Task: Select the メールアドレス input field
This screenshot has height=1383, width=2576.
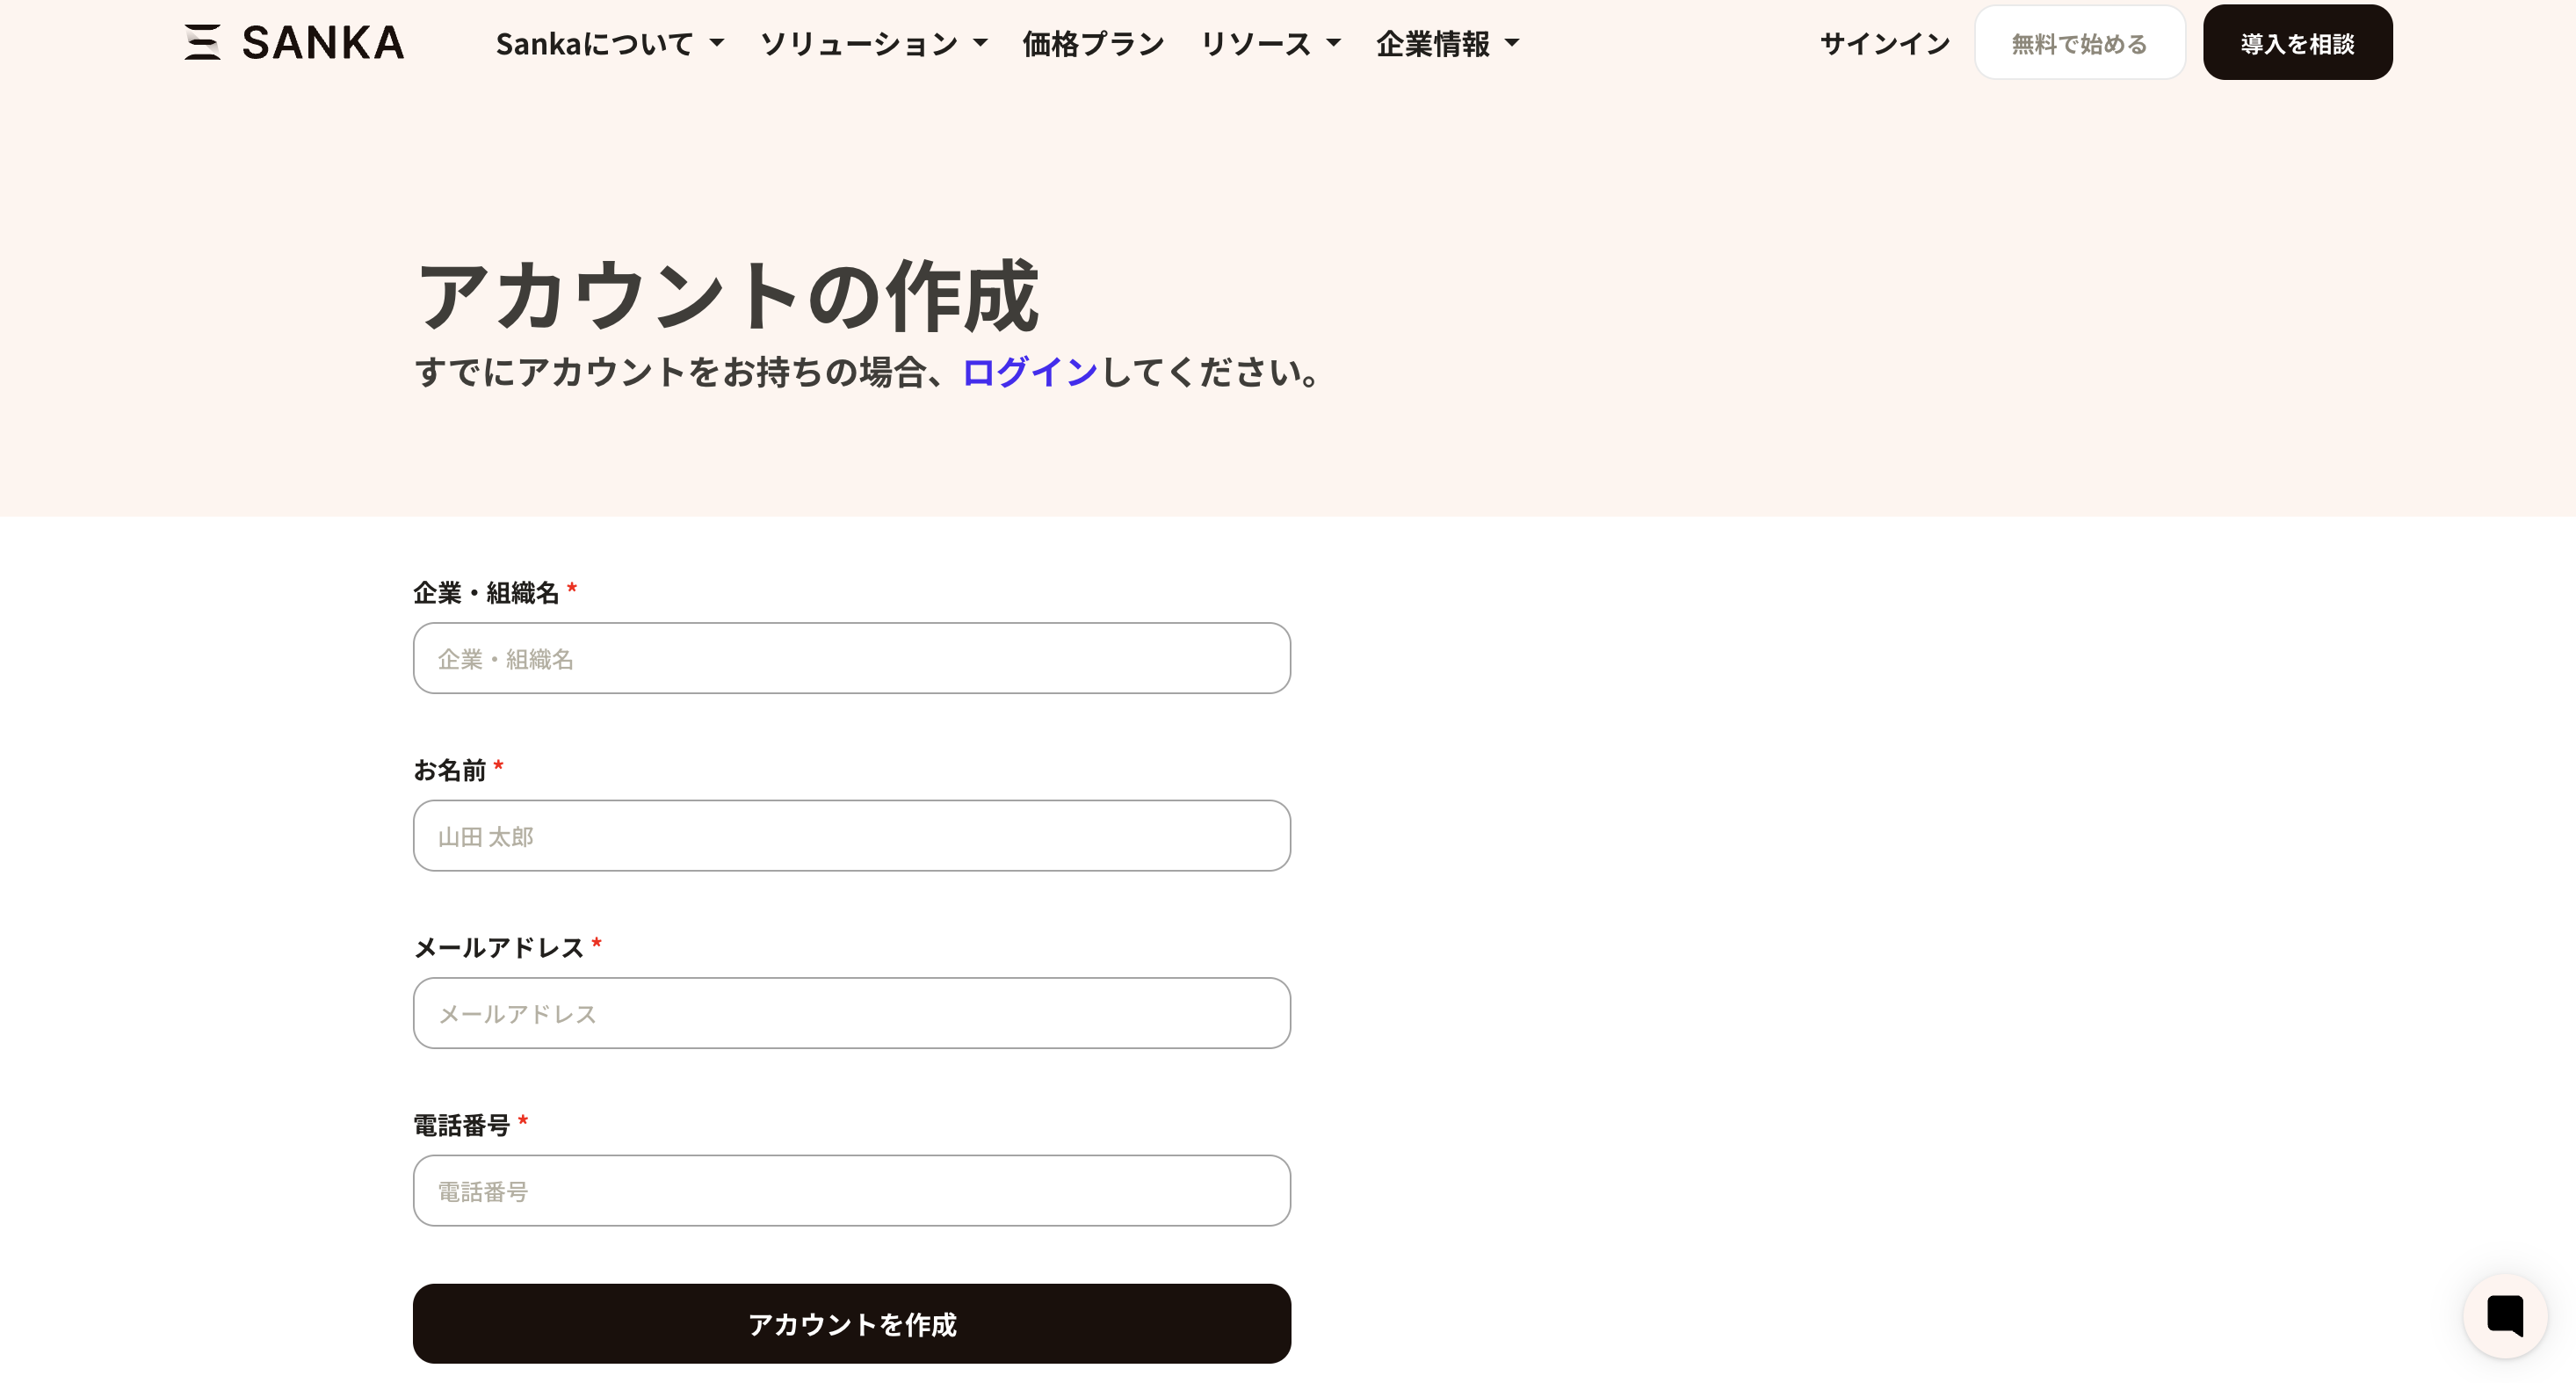Action: click(851, 1013)
